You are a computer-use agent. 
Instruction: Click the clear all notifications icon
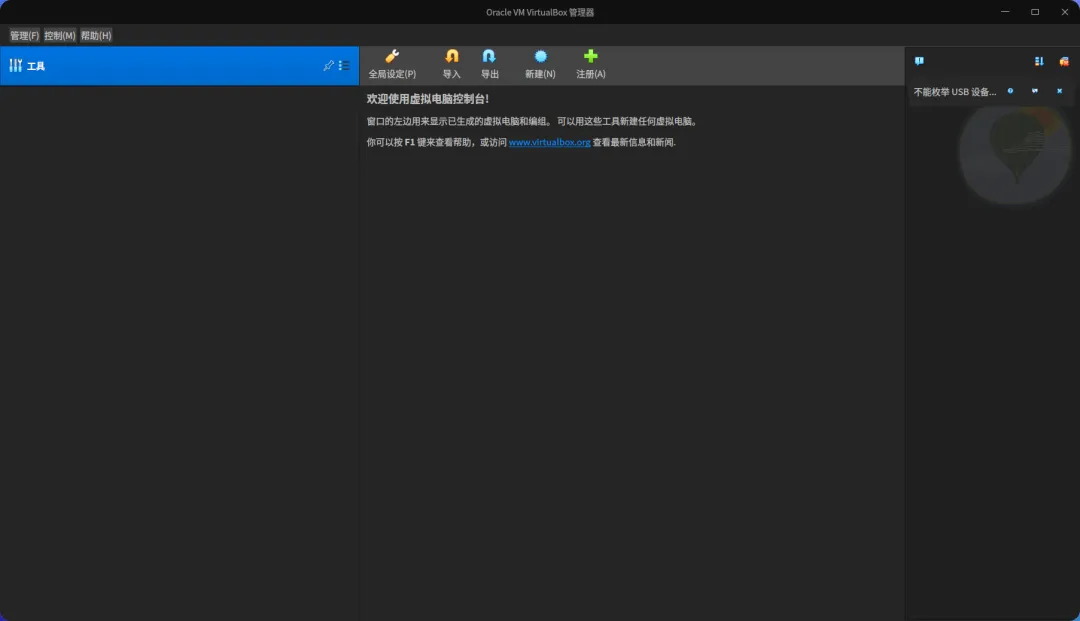1063,61
